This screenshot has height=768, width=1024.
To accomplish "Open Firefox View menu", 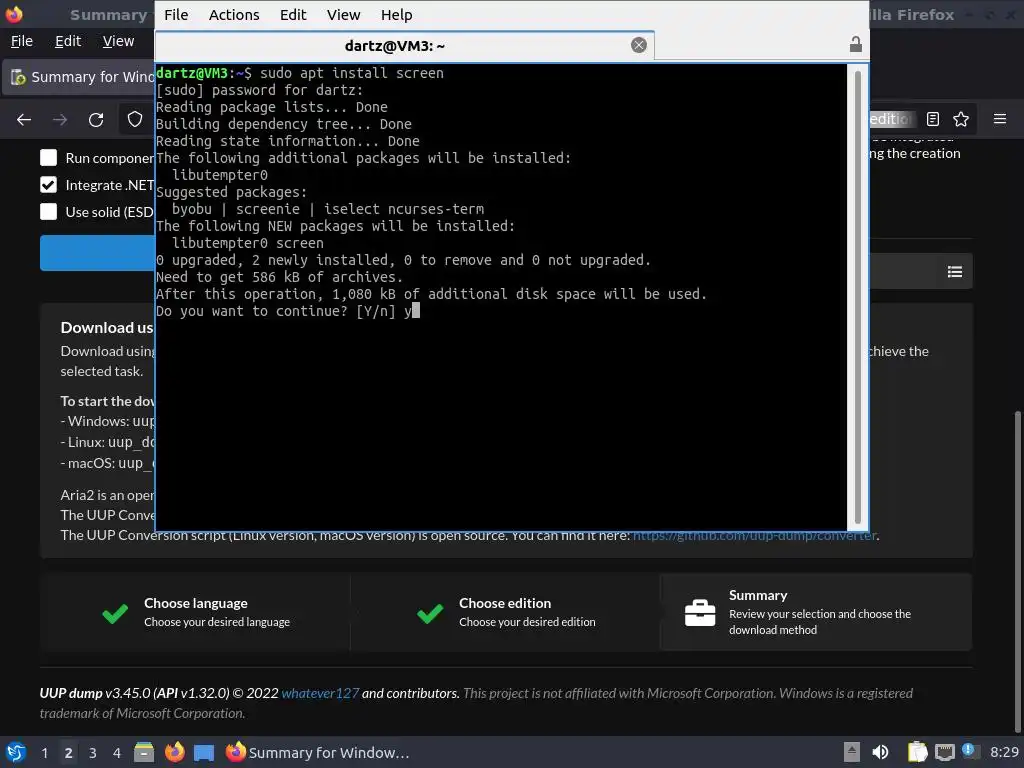I will [118, 41].
